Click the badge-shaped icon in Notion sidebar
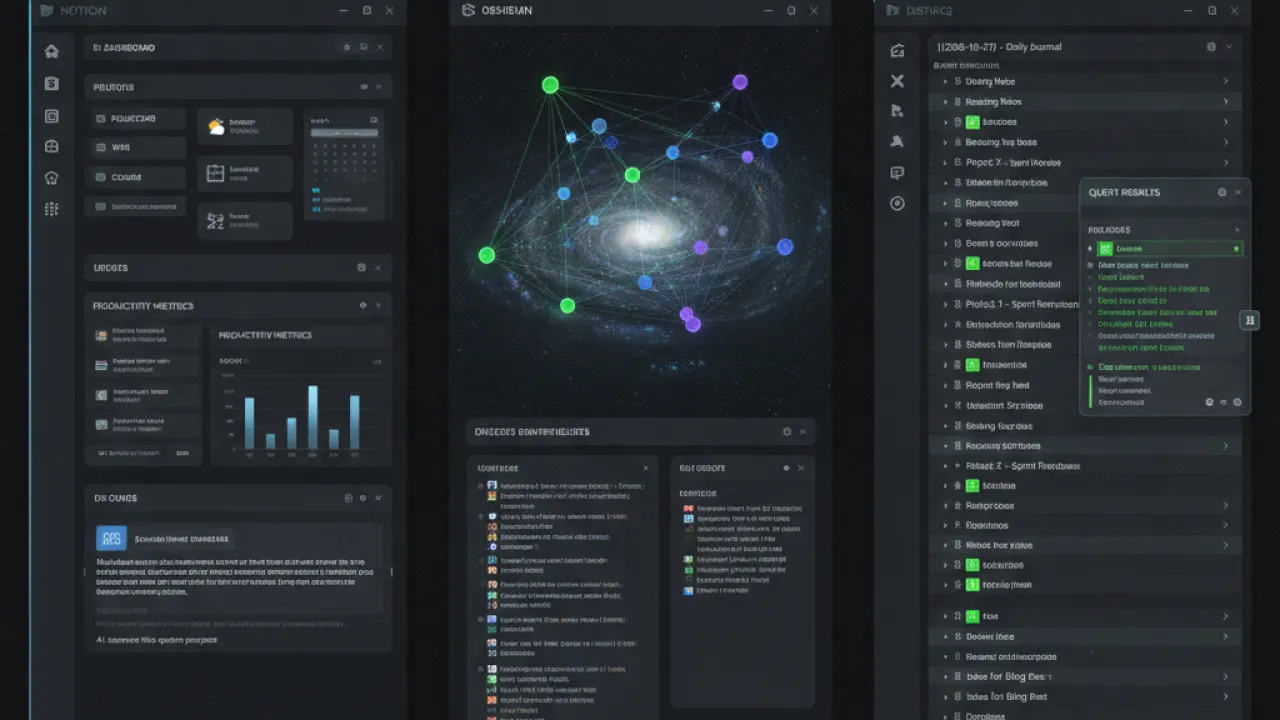The width and height of the screenshot is (1280, 720). (52, 178)
